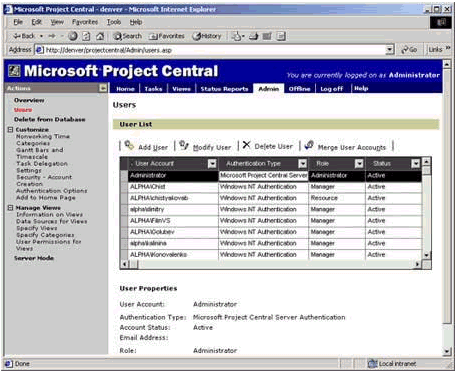Open Information on Views link
456x372 pixels.
(49, 215)
